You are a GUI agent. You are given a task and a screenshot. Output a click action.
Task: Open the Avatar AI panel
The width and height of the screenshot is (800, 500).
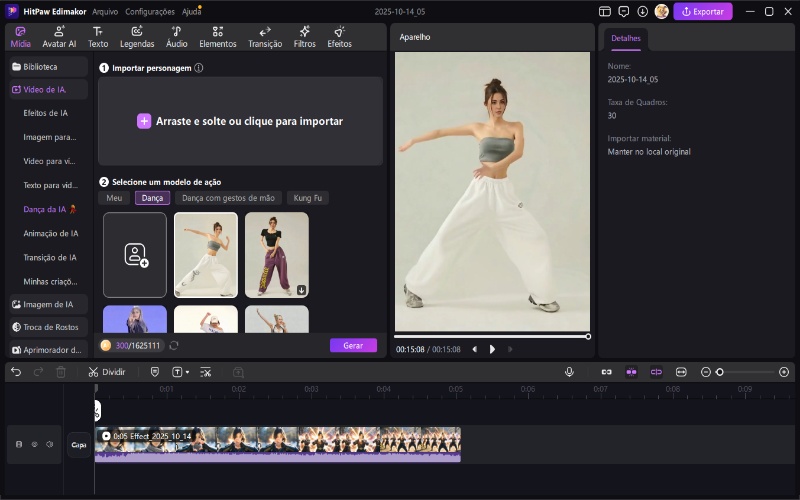click(x=59, y=37)
